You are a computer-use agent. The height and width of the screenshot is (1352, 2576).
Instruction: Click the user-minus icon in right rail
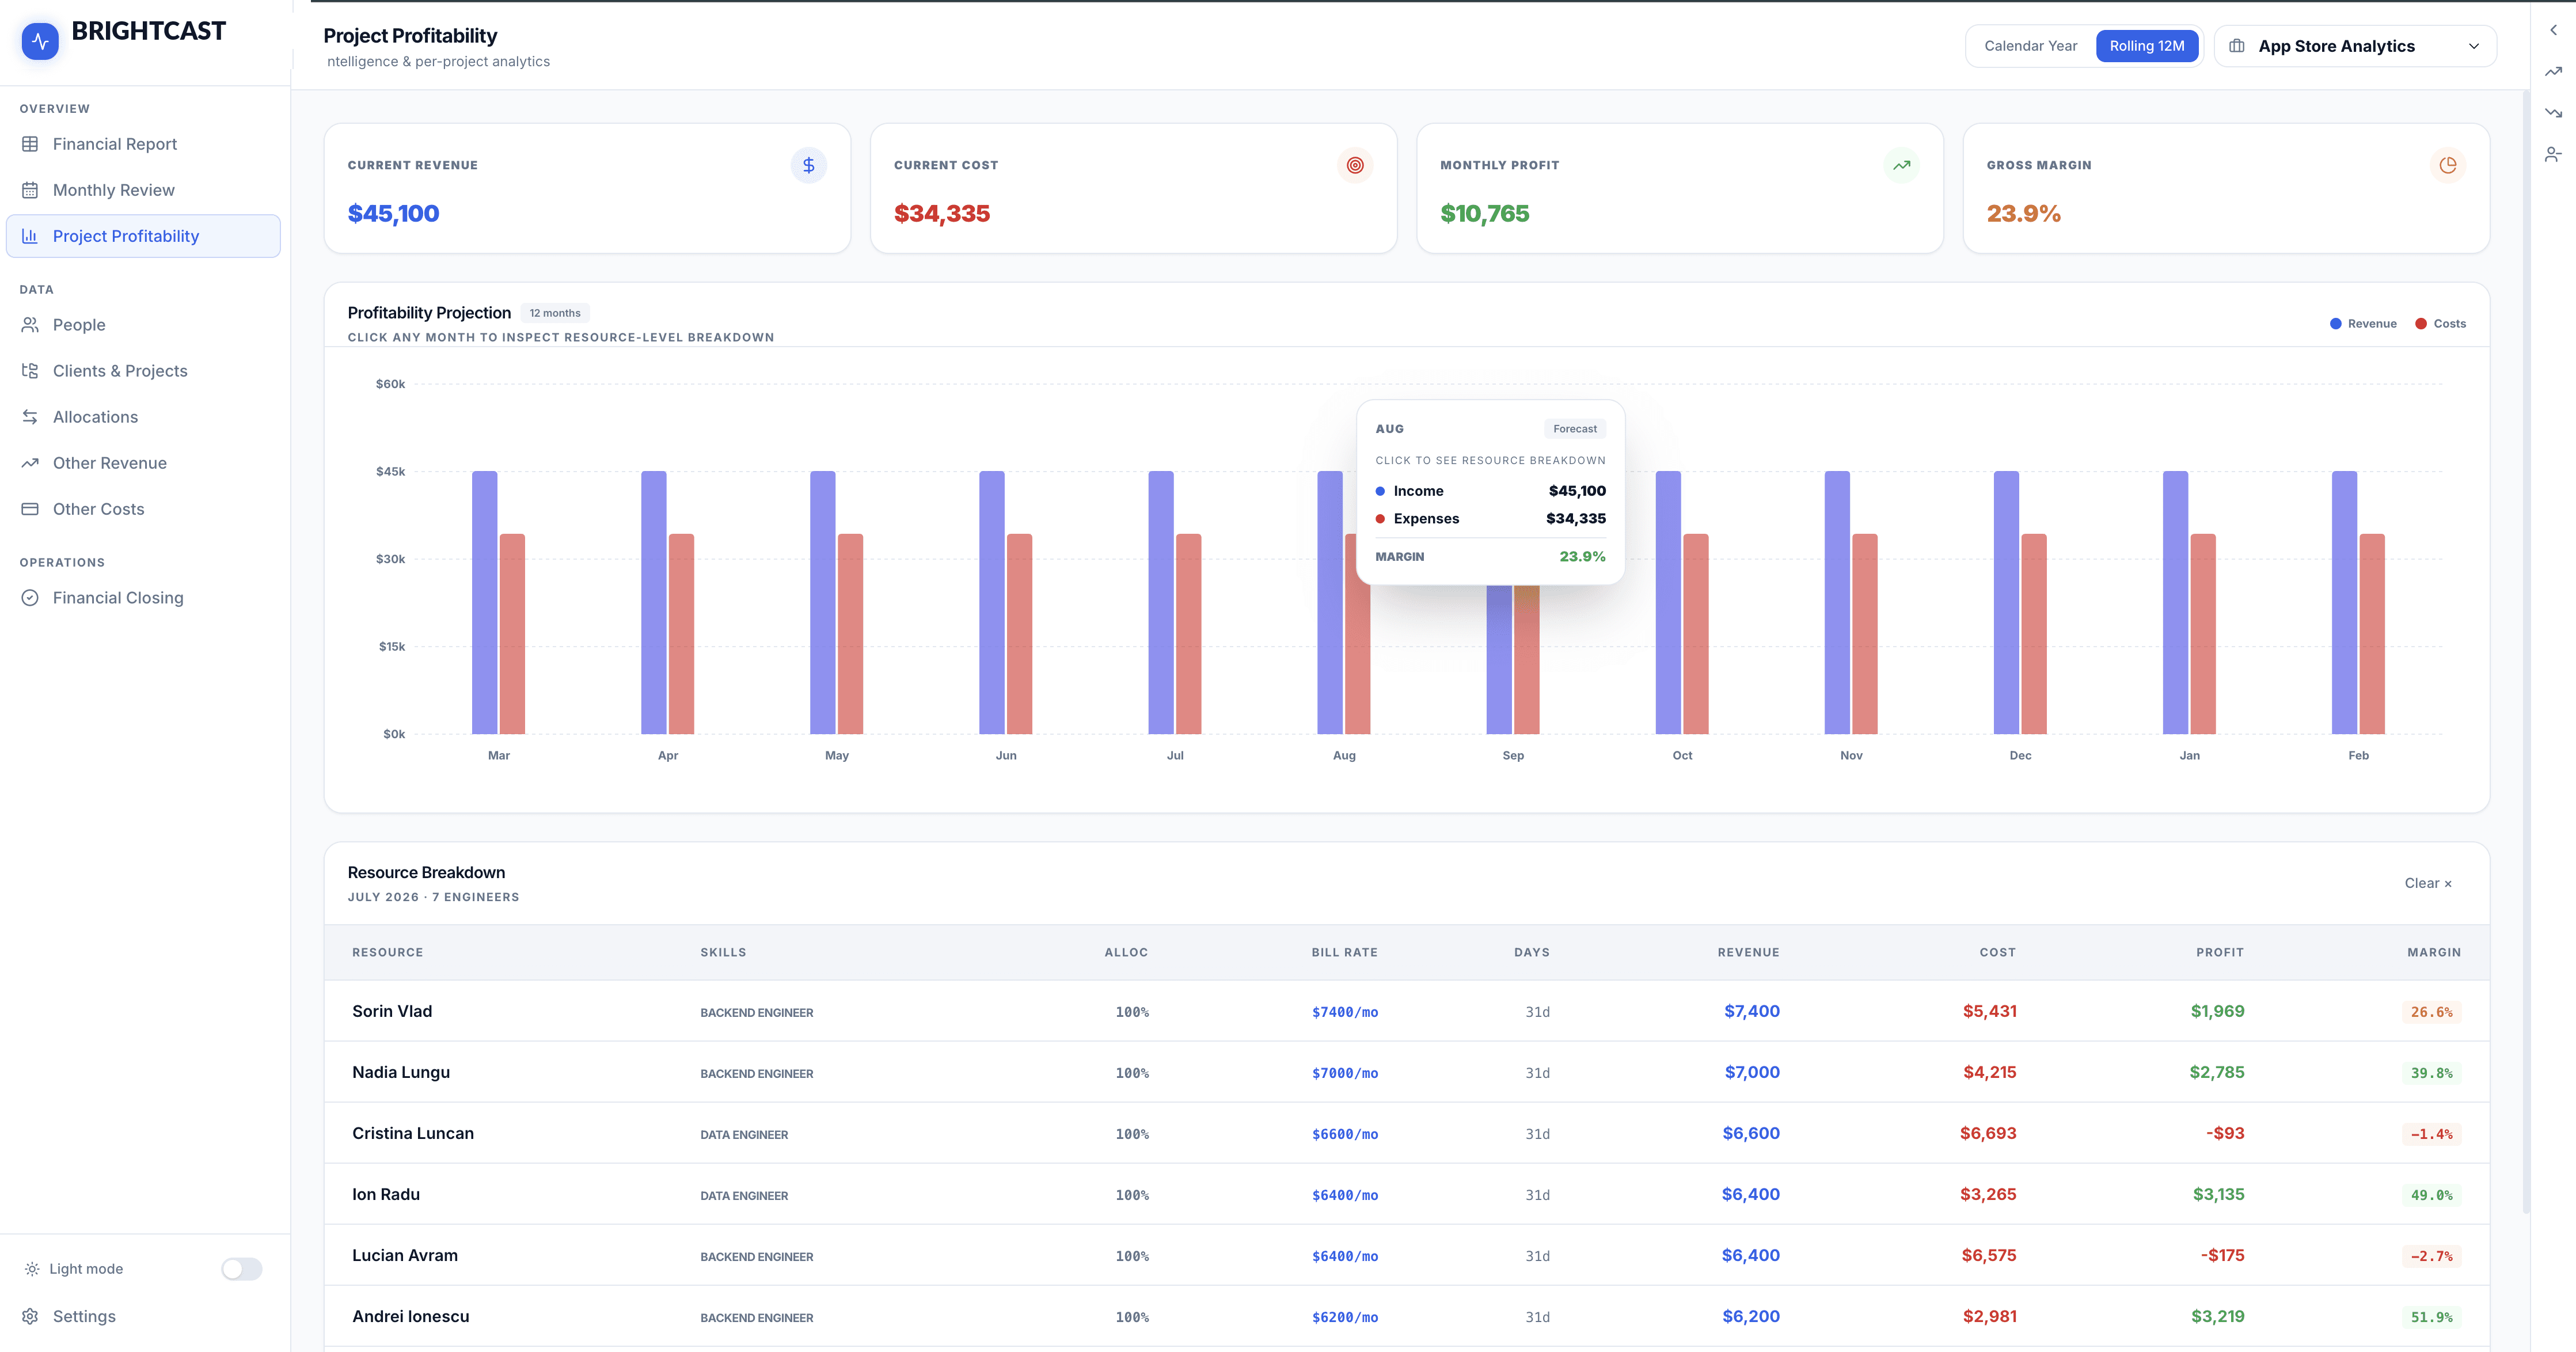(x=2553, y=154)
